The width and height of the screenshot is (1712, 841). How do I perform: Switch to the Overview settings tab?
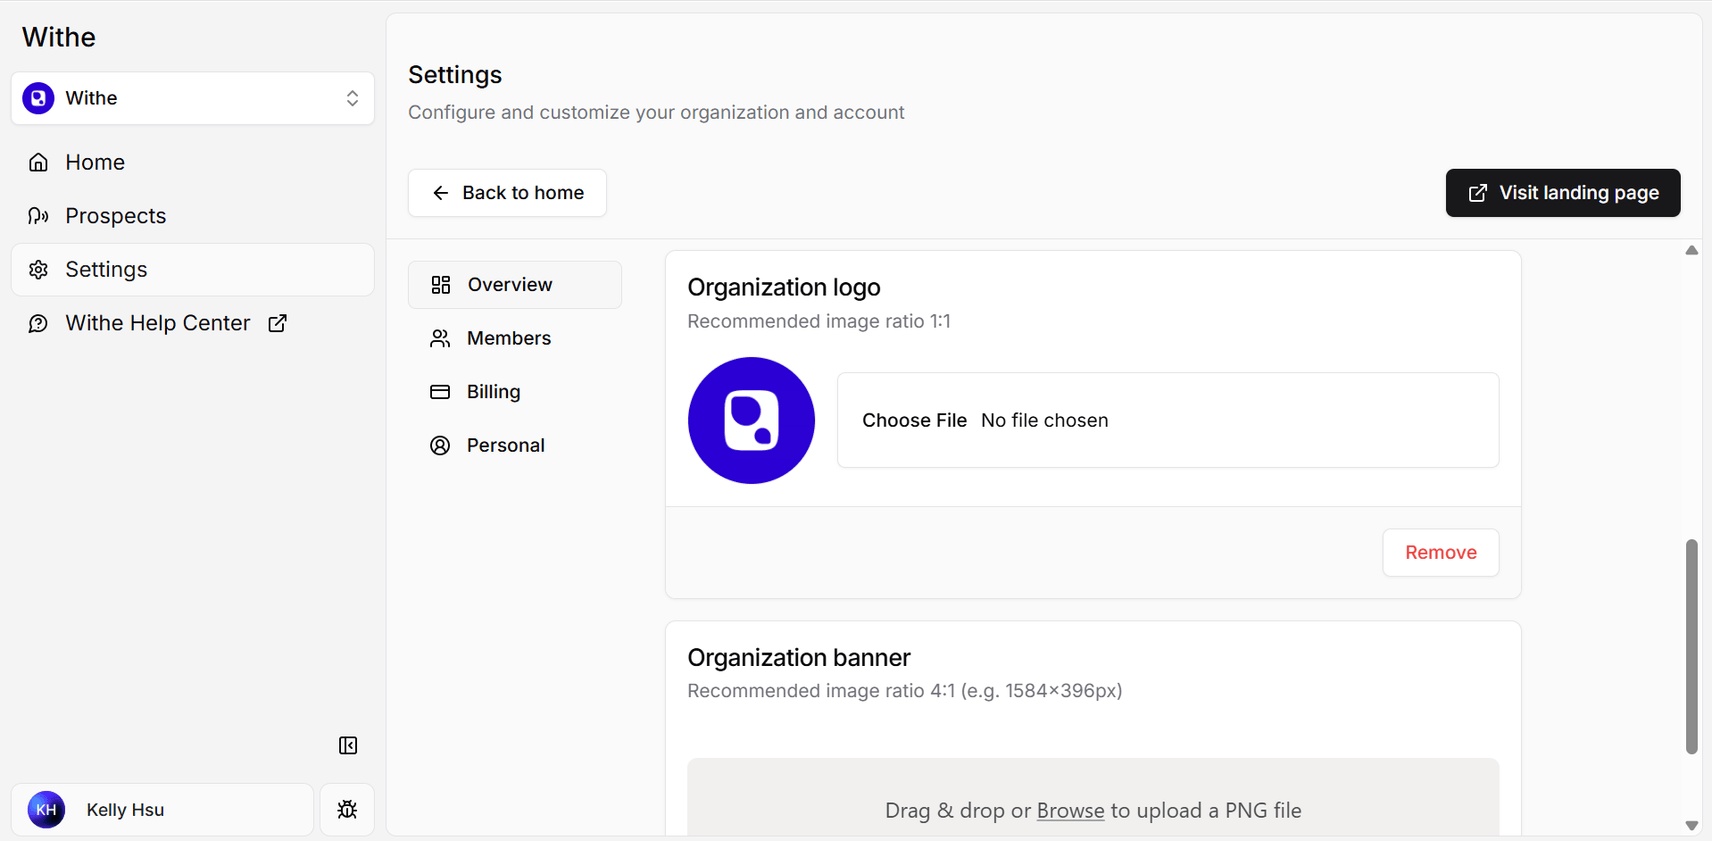coord(515,285)
